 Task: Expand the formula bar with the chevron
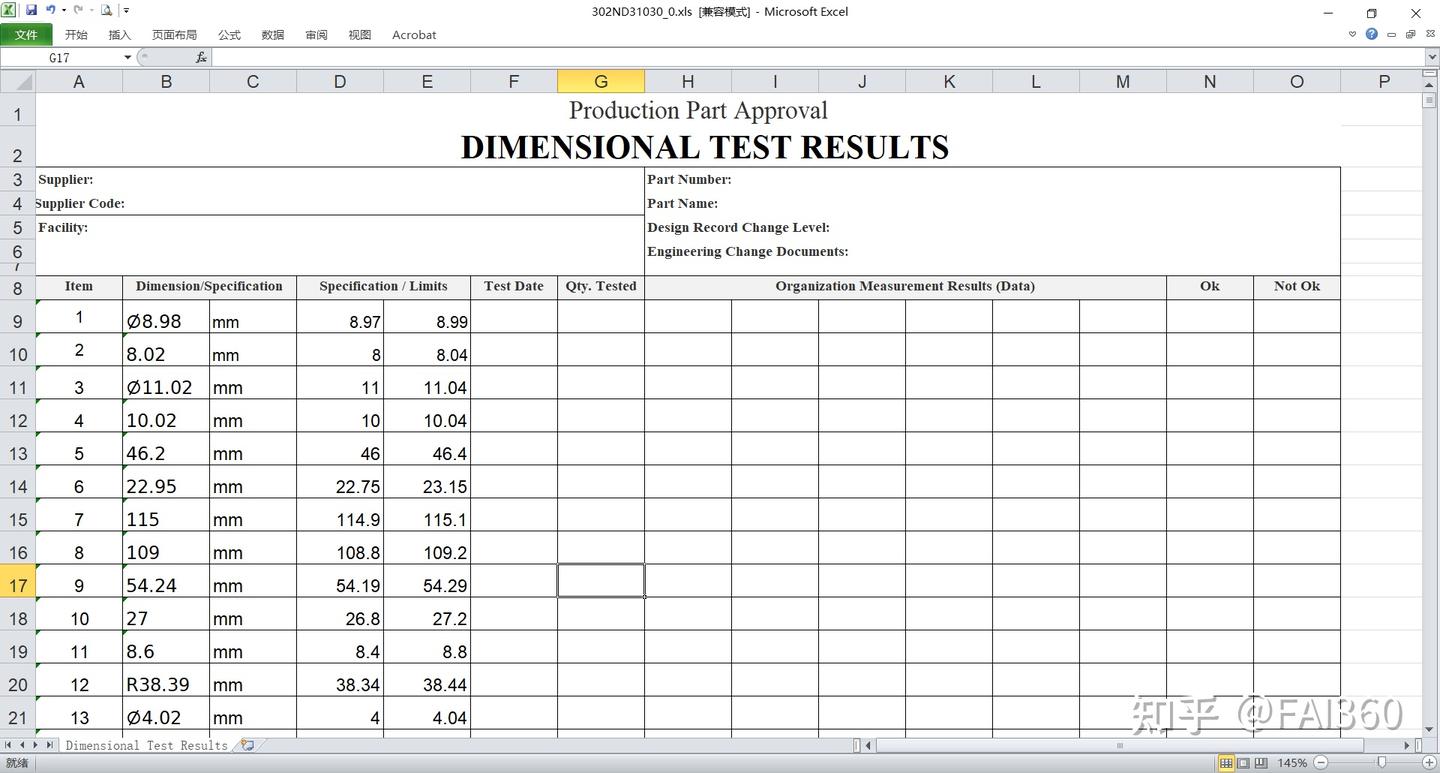pos(1431,57)
